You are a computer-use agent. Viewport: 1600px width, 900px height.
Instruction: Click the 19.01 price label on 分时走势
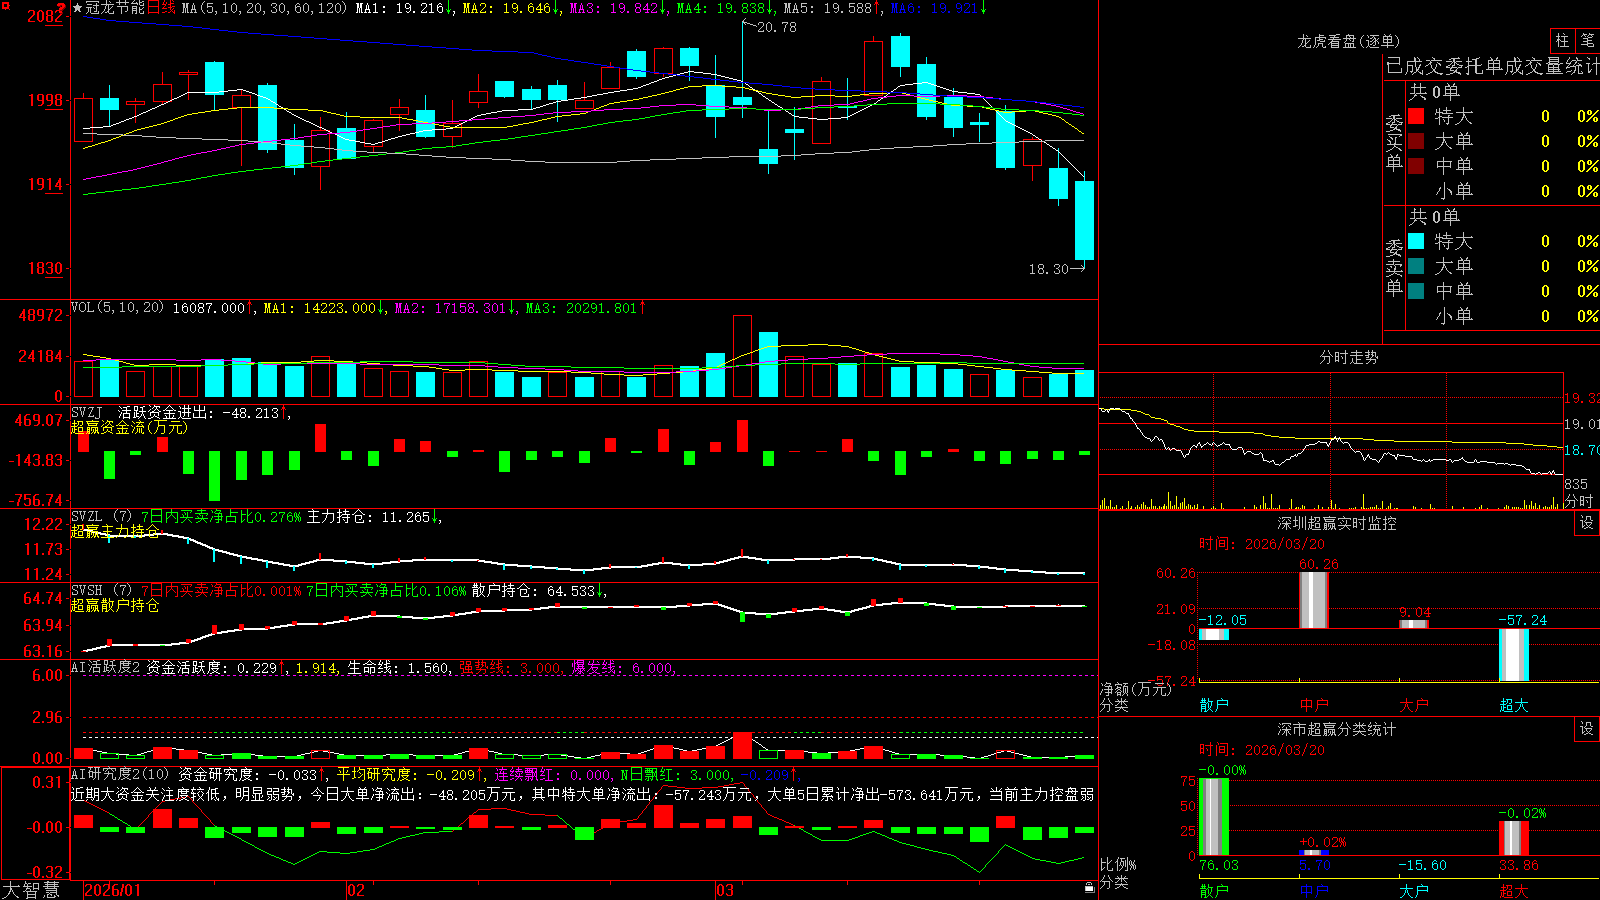[1581, 424]
